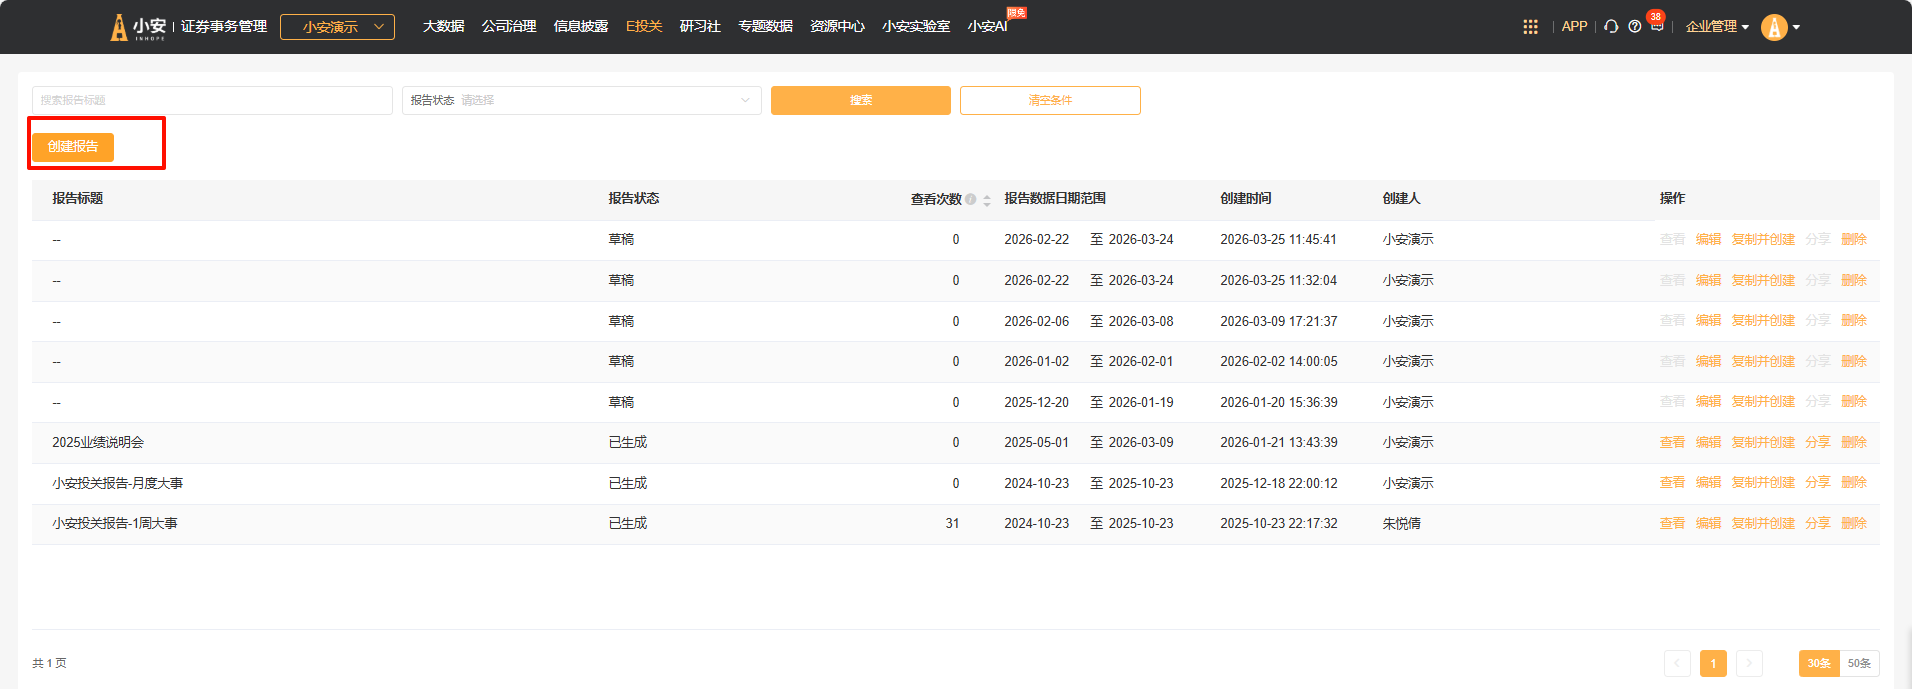This screenshot has height=689, width=1912.
Task: Open 研习社 menu
Action: [x=700, y=26]
